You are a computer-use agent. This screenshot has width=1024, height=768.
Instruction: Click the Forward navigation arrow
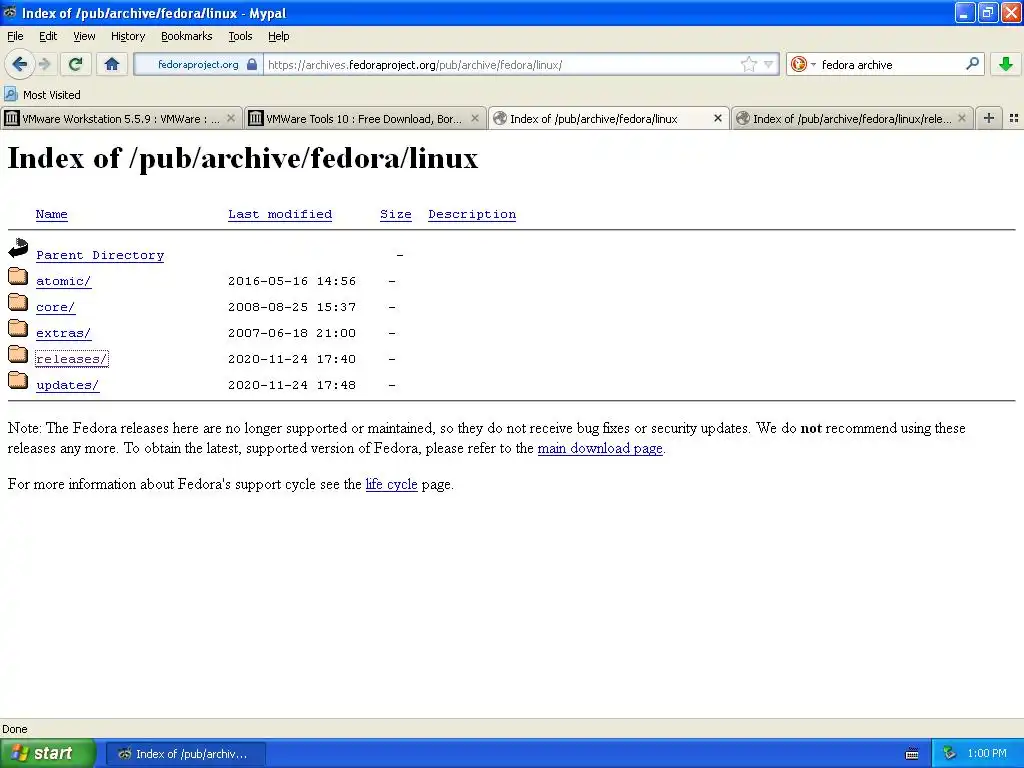tap(44, 64)
